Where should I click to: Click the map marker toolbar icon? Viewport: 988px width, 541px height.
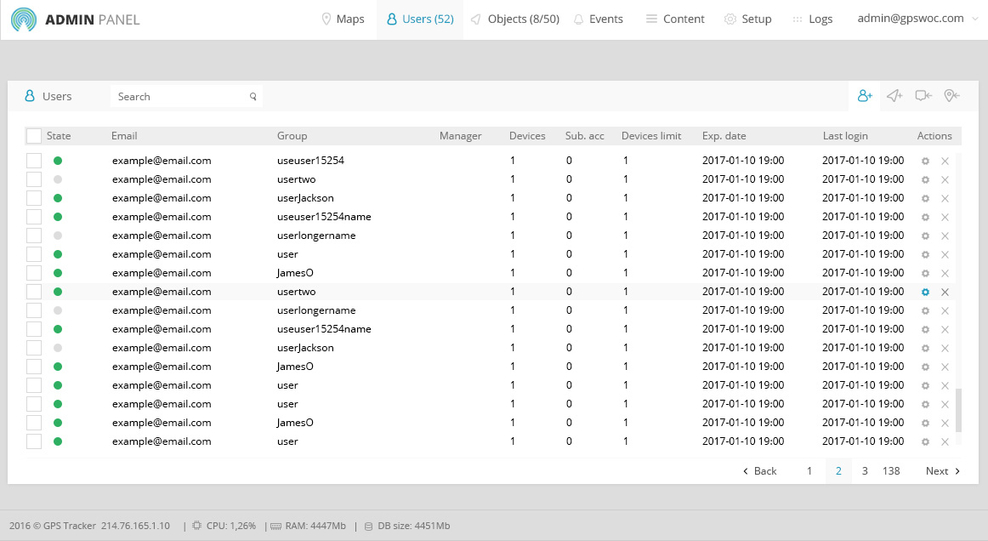click(x=951, y=96)
